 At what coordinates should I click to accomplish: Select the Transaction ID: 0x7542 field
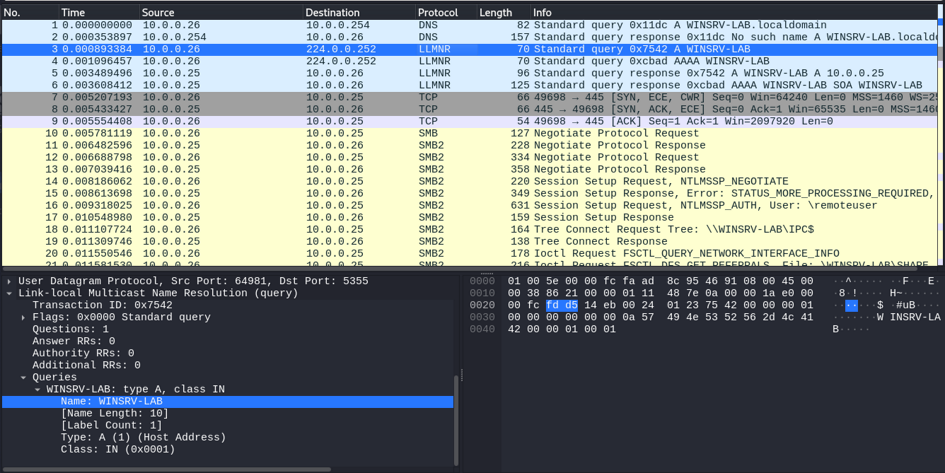click(x=102, y=306)
